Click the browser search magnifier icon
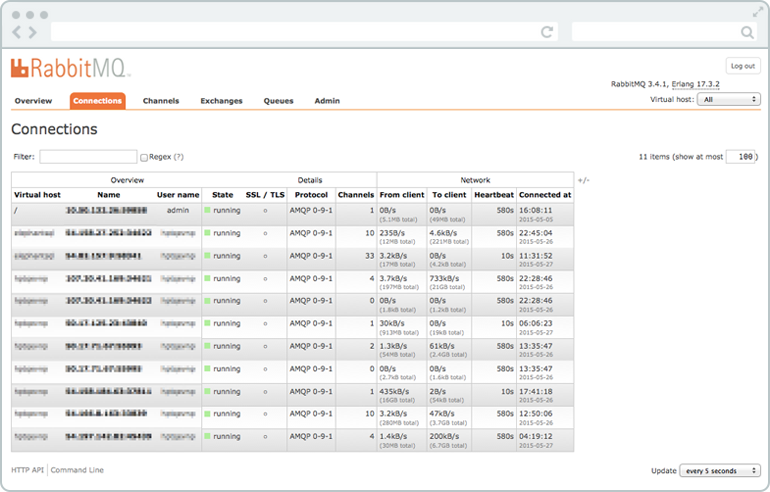 (x=747, y=32)
